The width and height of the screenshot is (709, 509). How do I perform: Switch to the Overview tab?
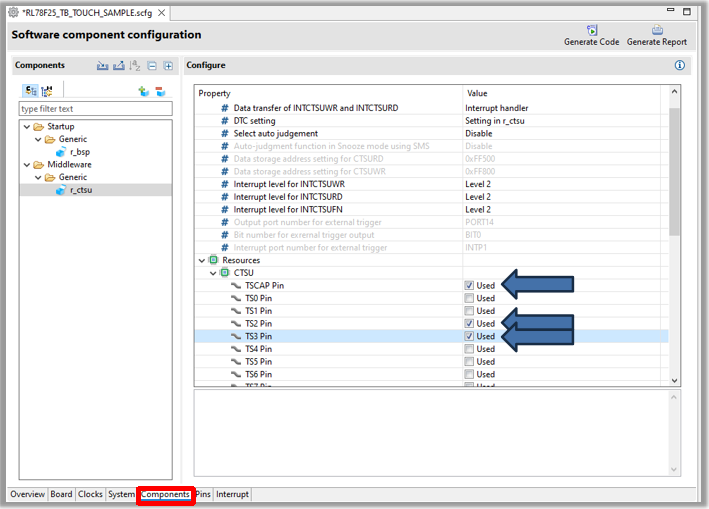27,494
